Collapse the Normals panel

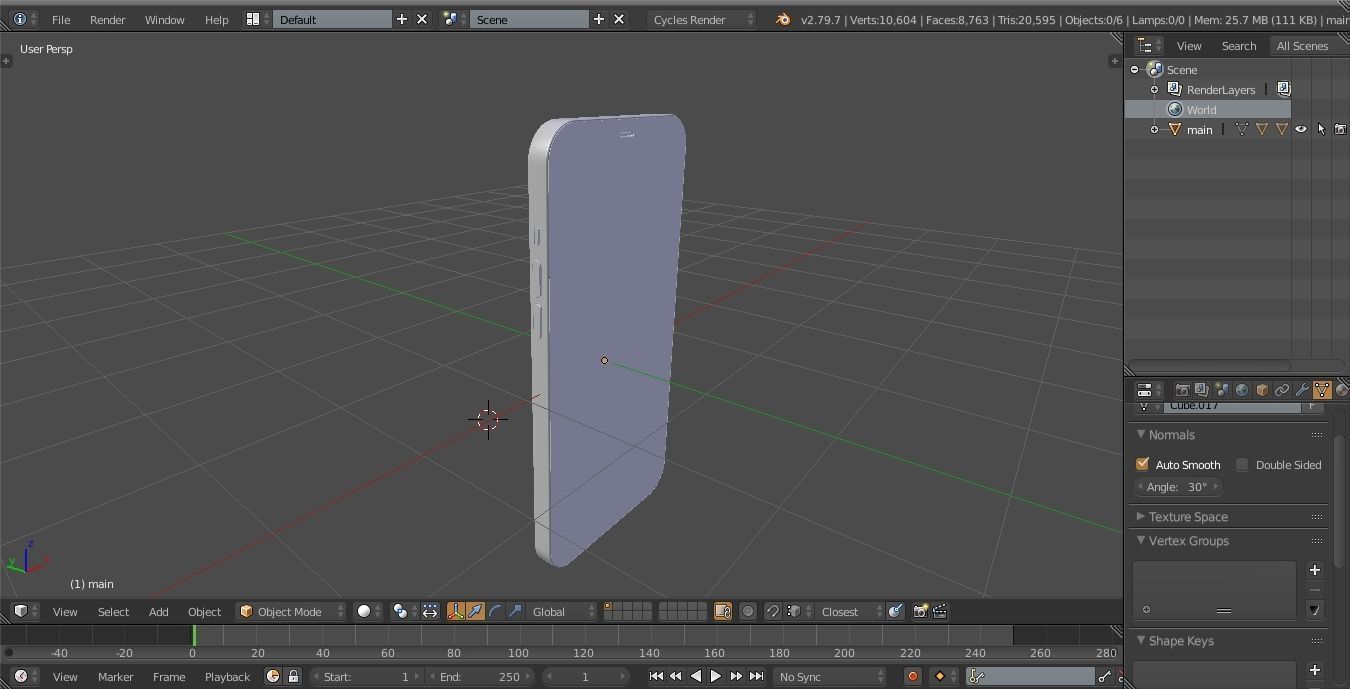1141,435
